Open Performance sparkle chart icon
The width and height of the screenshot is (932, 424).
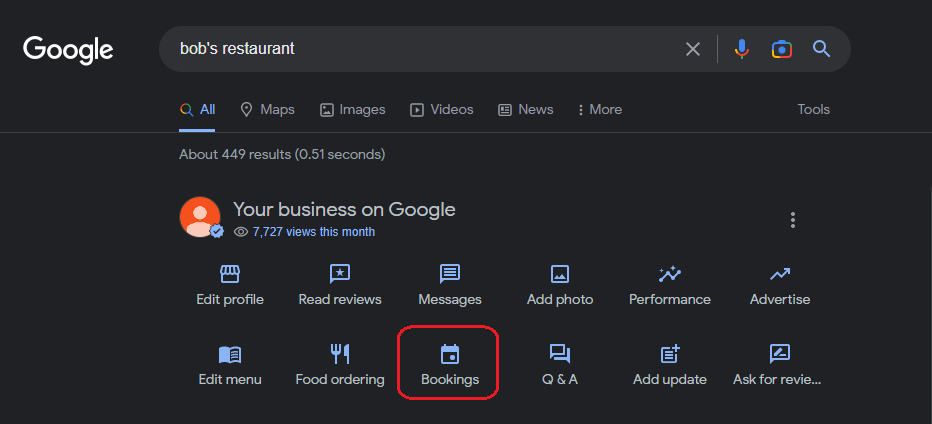670,274
